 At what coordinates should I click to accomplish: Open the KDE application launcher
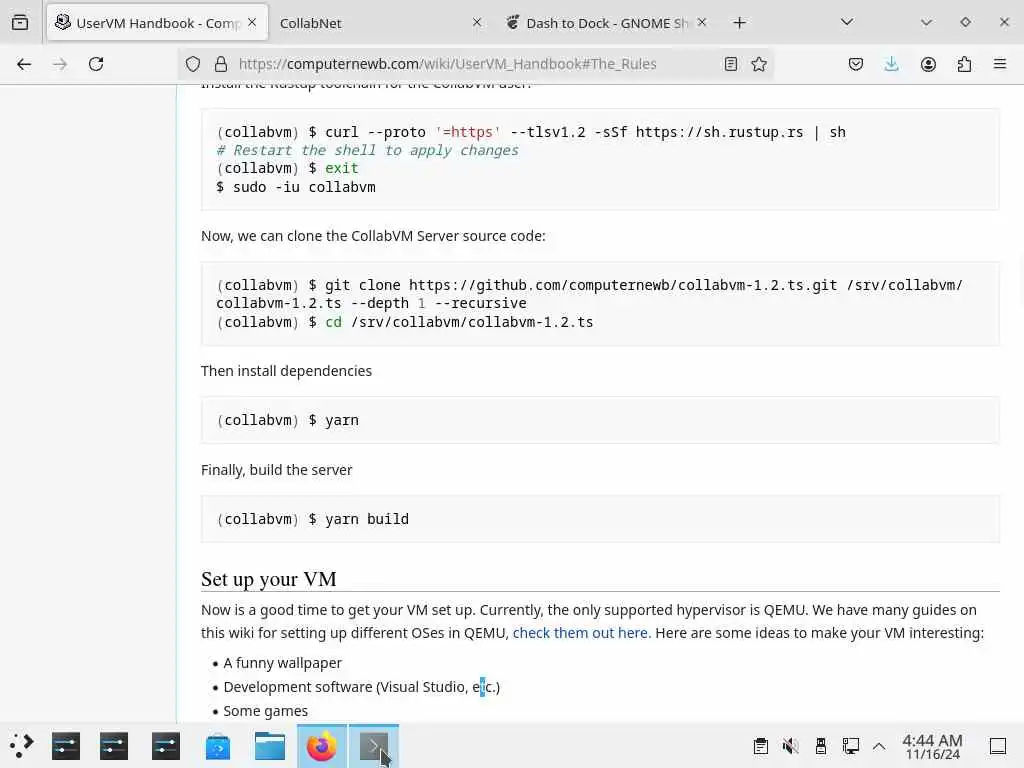(x=22, y=745)
